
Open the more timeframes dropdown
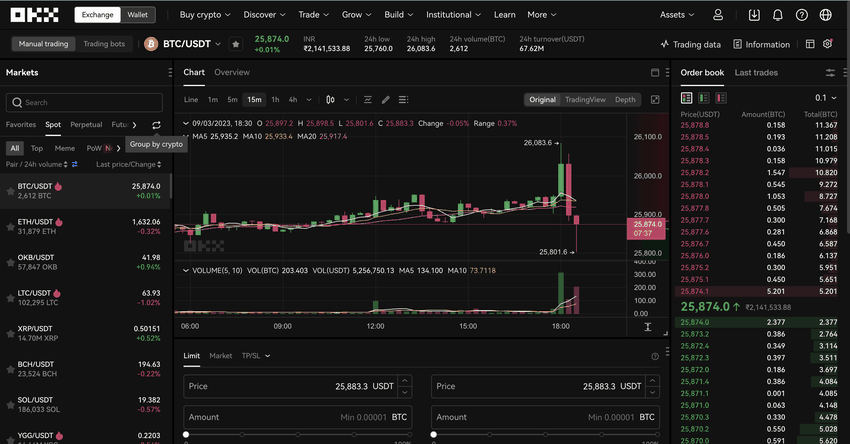pyautogui.click(x=309, y=100)
